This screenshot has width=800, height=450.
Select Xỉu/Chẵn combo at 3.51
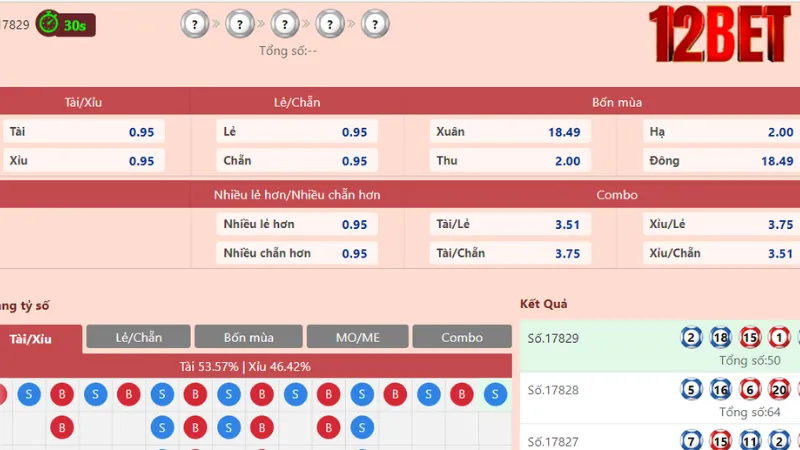click(x=721, y=253)
